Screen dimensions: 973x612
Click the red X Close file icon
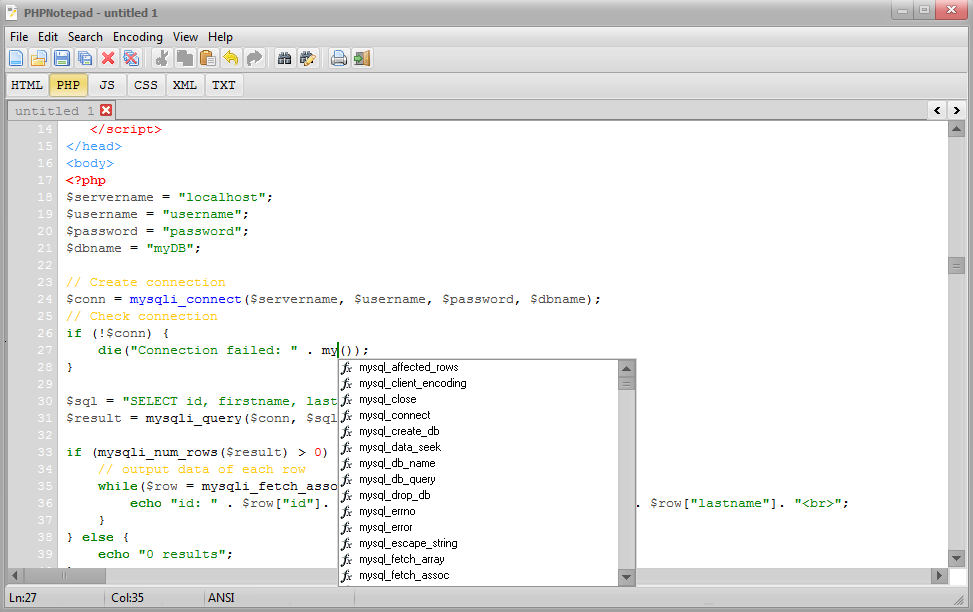coord(108,58)
